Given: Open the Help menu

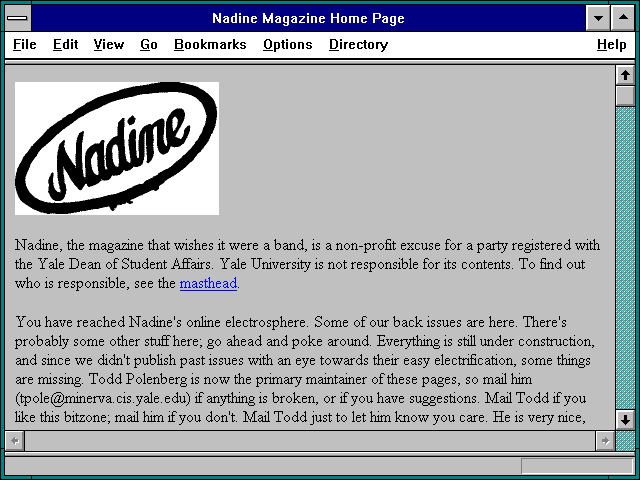Looking at the screenshot, I should [x=611, y=44].
